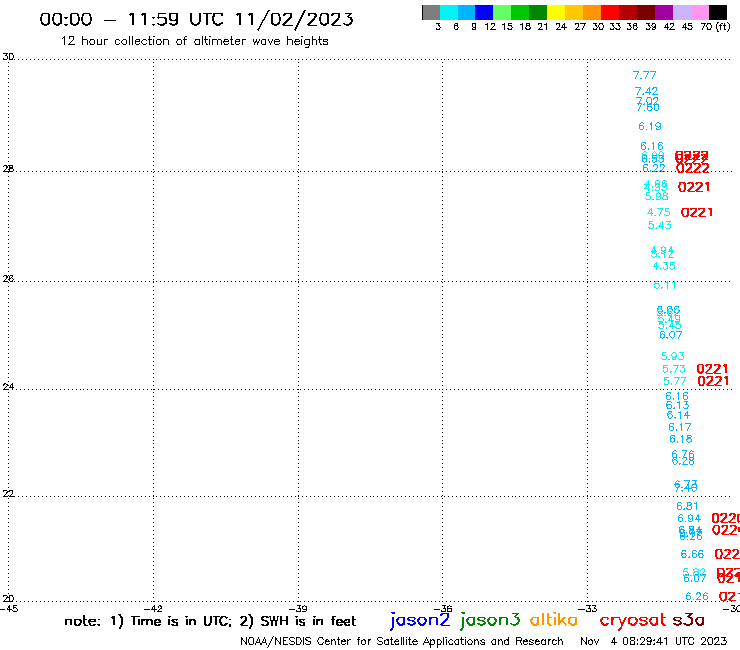
Task: Click the bright red 33 ft legend swatch
Action: click(x=610, y=12)
